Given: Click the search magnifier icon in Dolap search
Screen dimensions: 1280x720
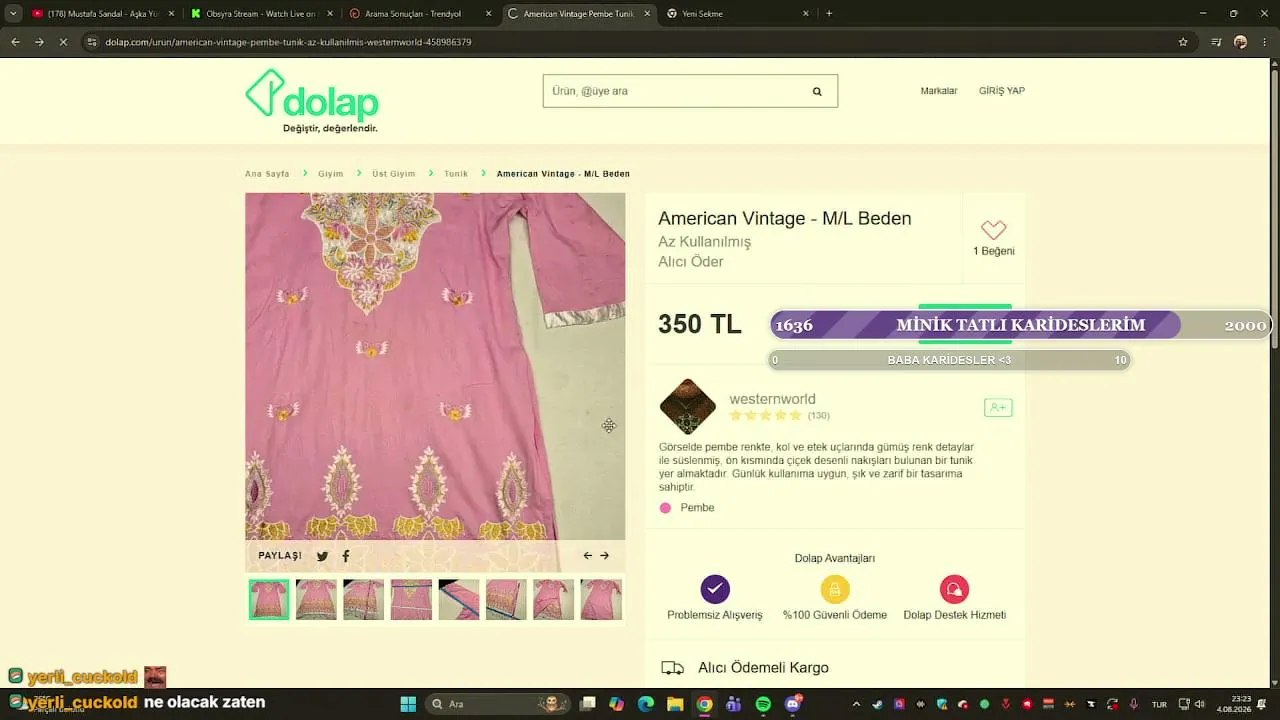Looking at the screenshot, I should (x=817, y=91).
